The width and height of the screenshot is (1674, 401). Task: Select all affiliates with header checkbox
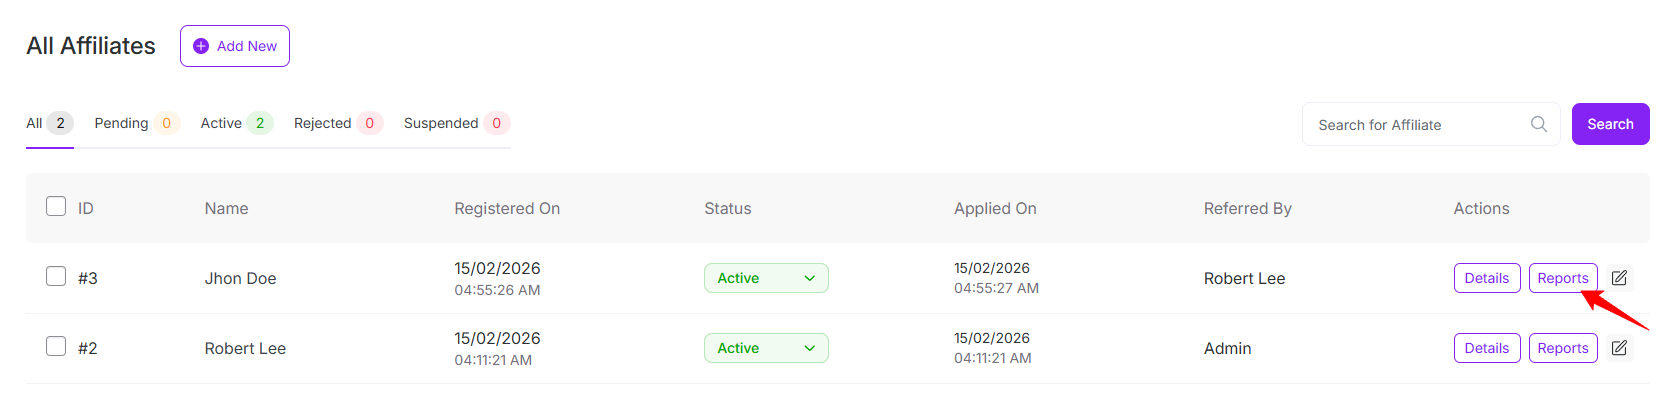coord(56,207)
